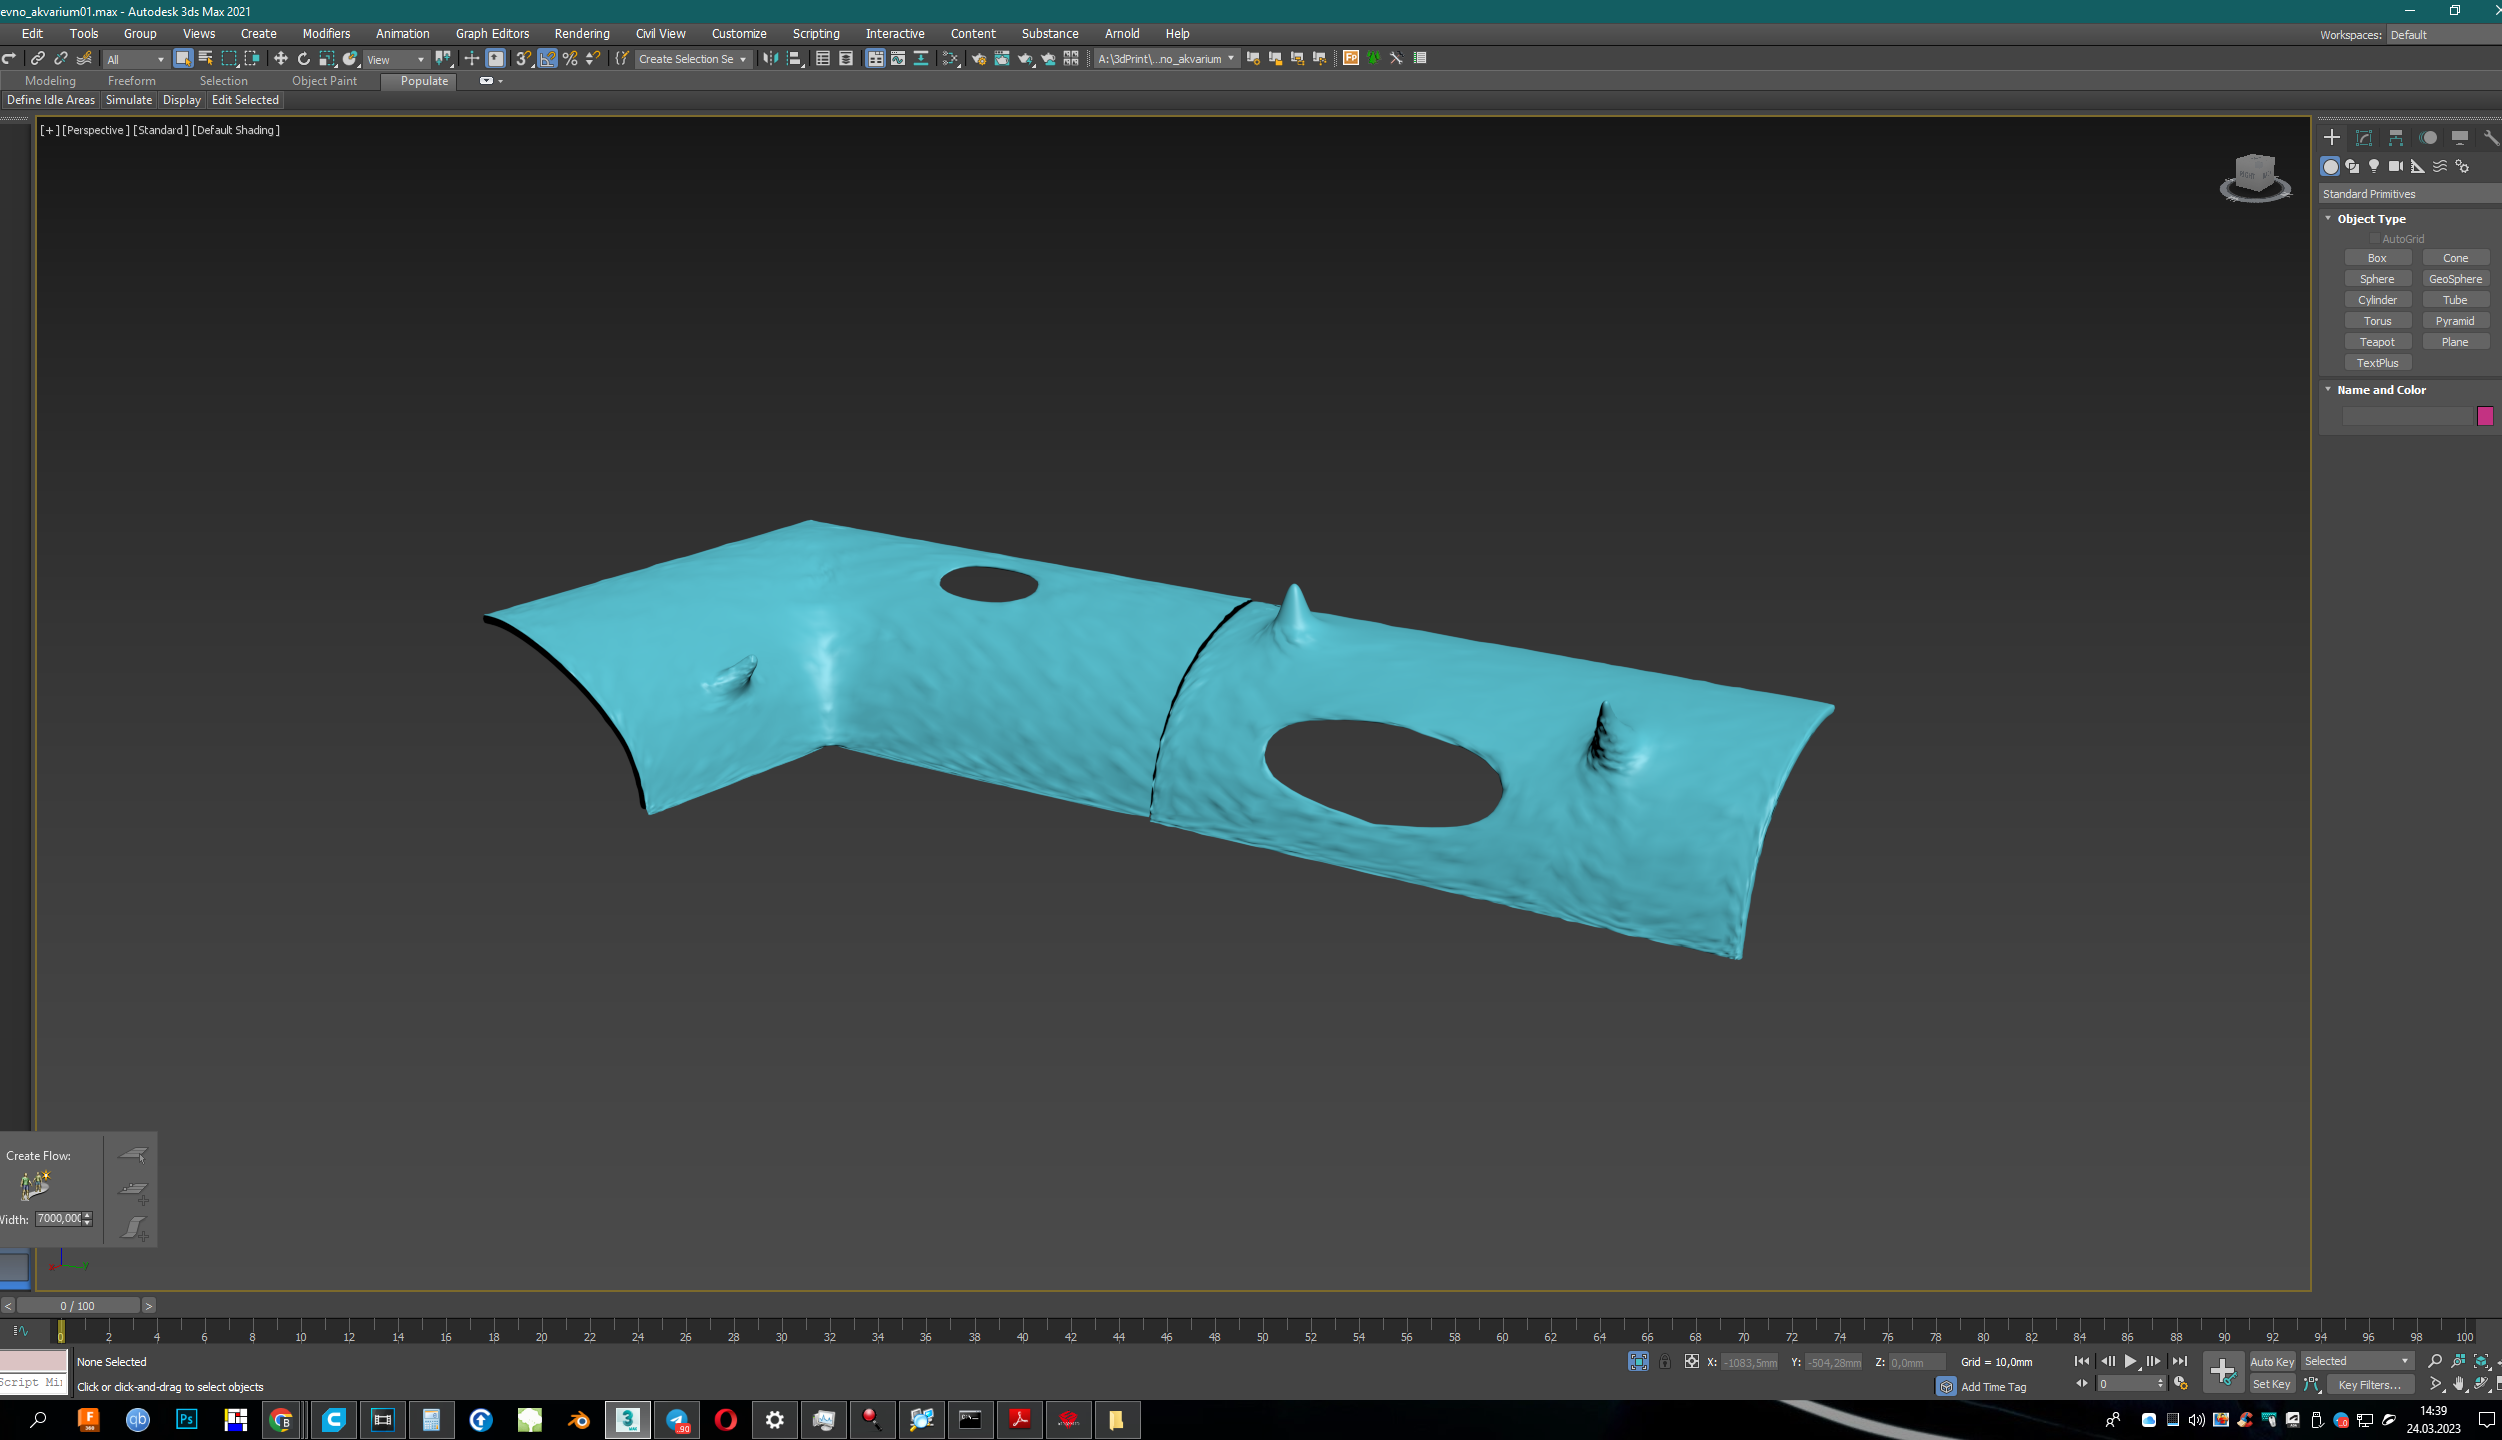This screenshot has width=2502, height=1440.
Task: Toggle the Selection Lock padlock
Action: click(1665, 1362)
